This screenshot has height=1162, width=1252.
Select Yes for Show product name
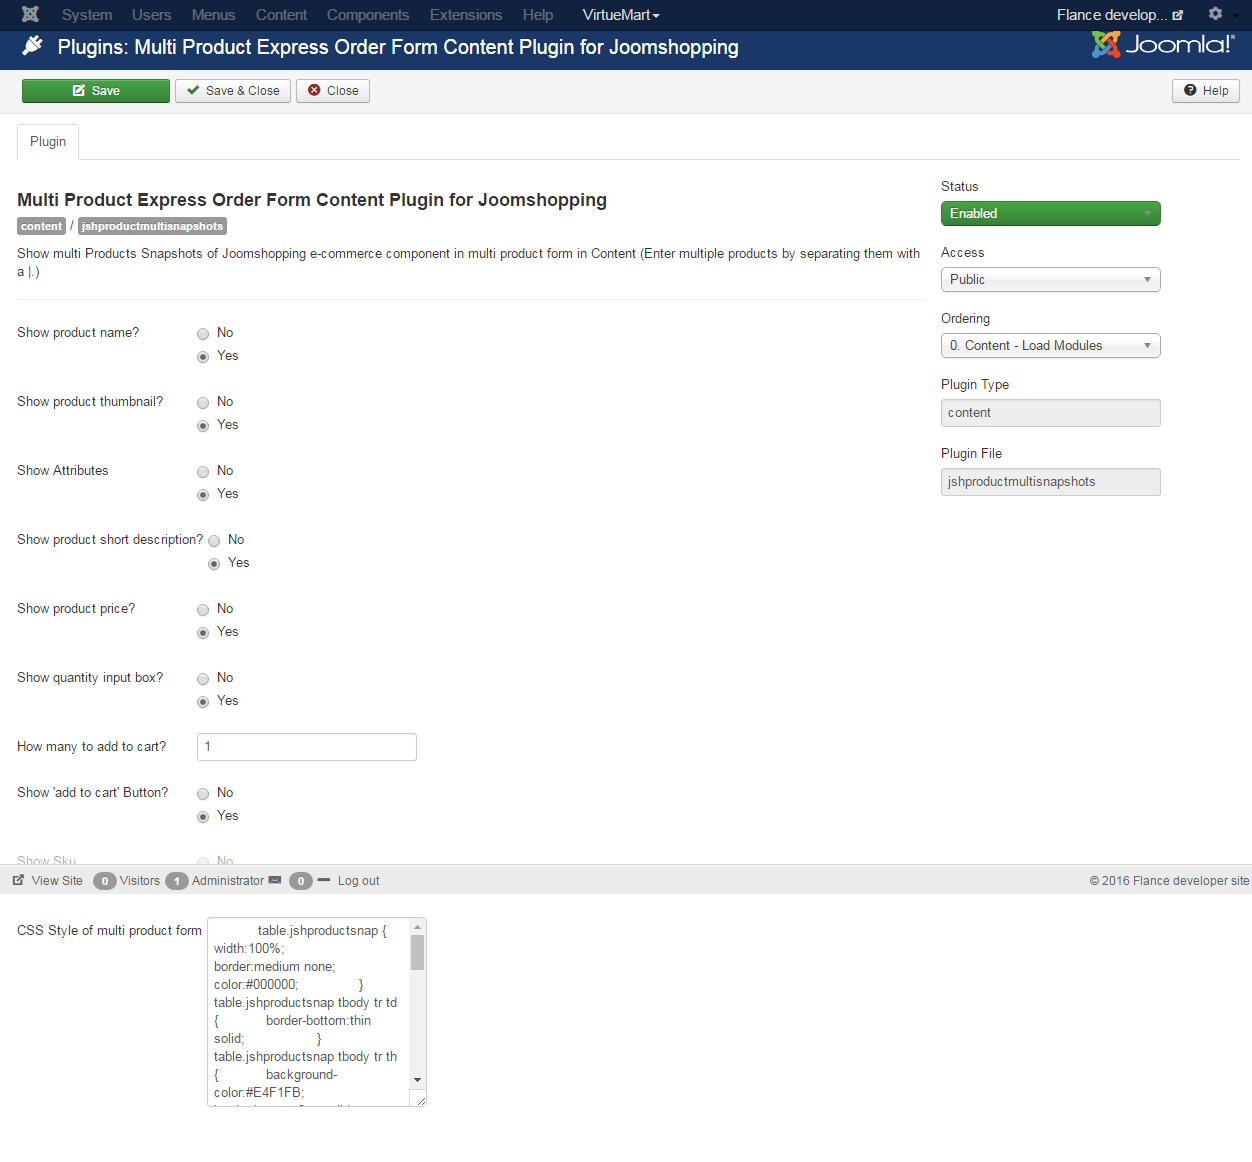click(x=203, y=357)
